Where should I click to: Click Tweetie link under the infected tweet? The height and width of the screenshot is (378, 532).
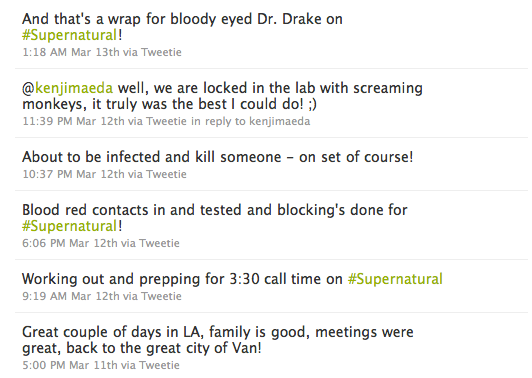[166, 174]
